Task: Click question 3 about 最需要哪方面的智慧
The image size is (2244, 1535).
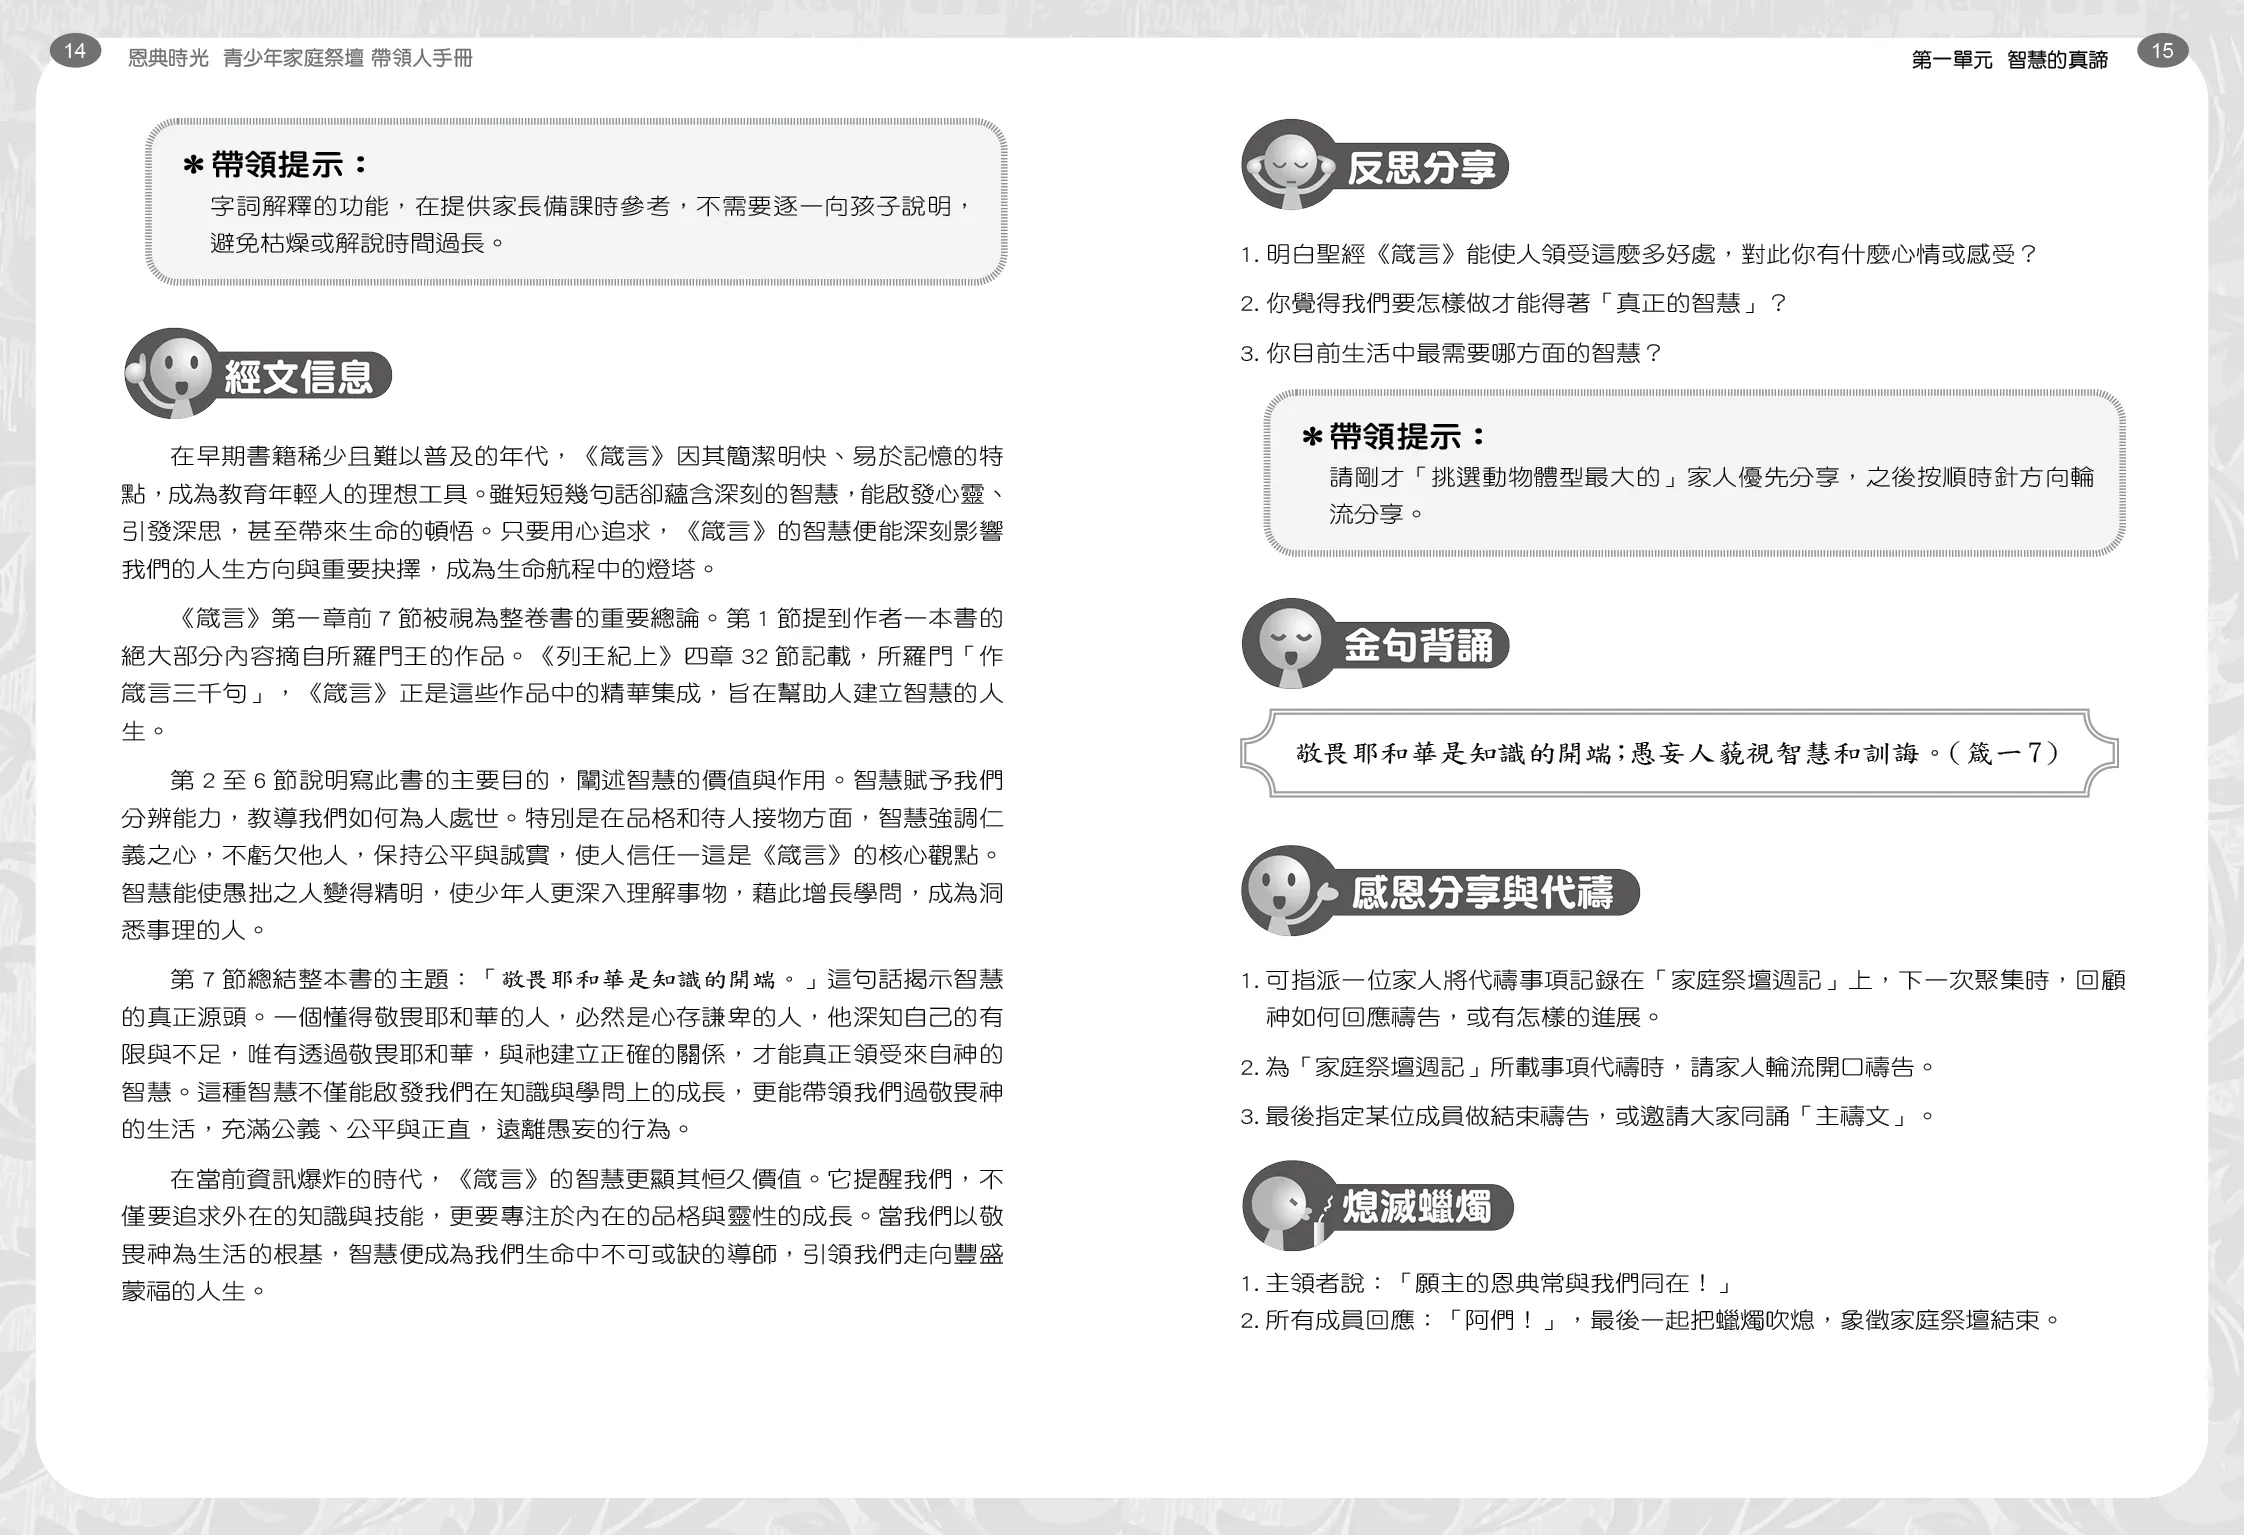Action: pos(1450,353)
